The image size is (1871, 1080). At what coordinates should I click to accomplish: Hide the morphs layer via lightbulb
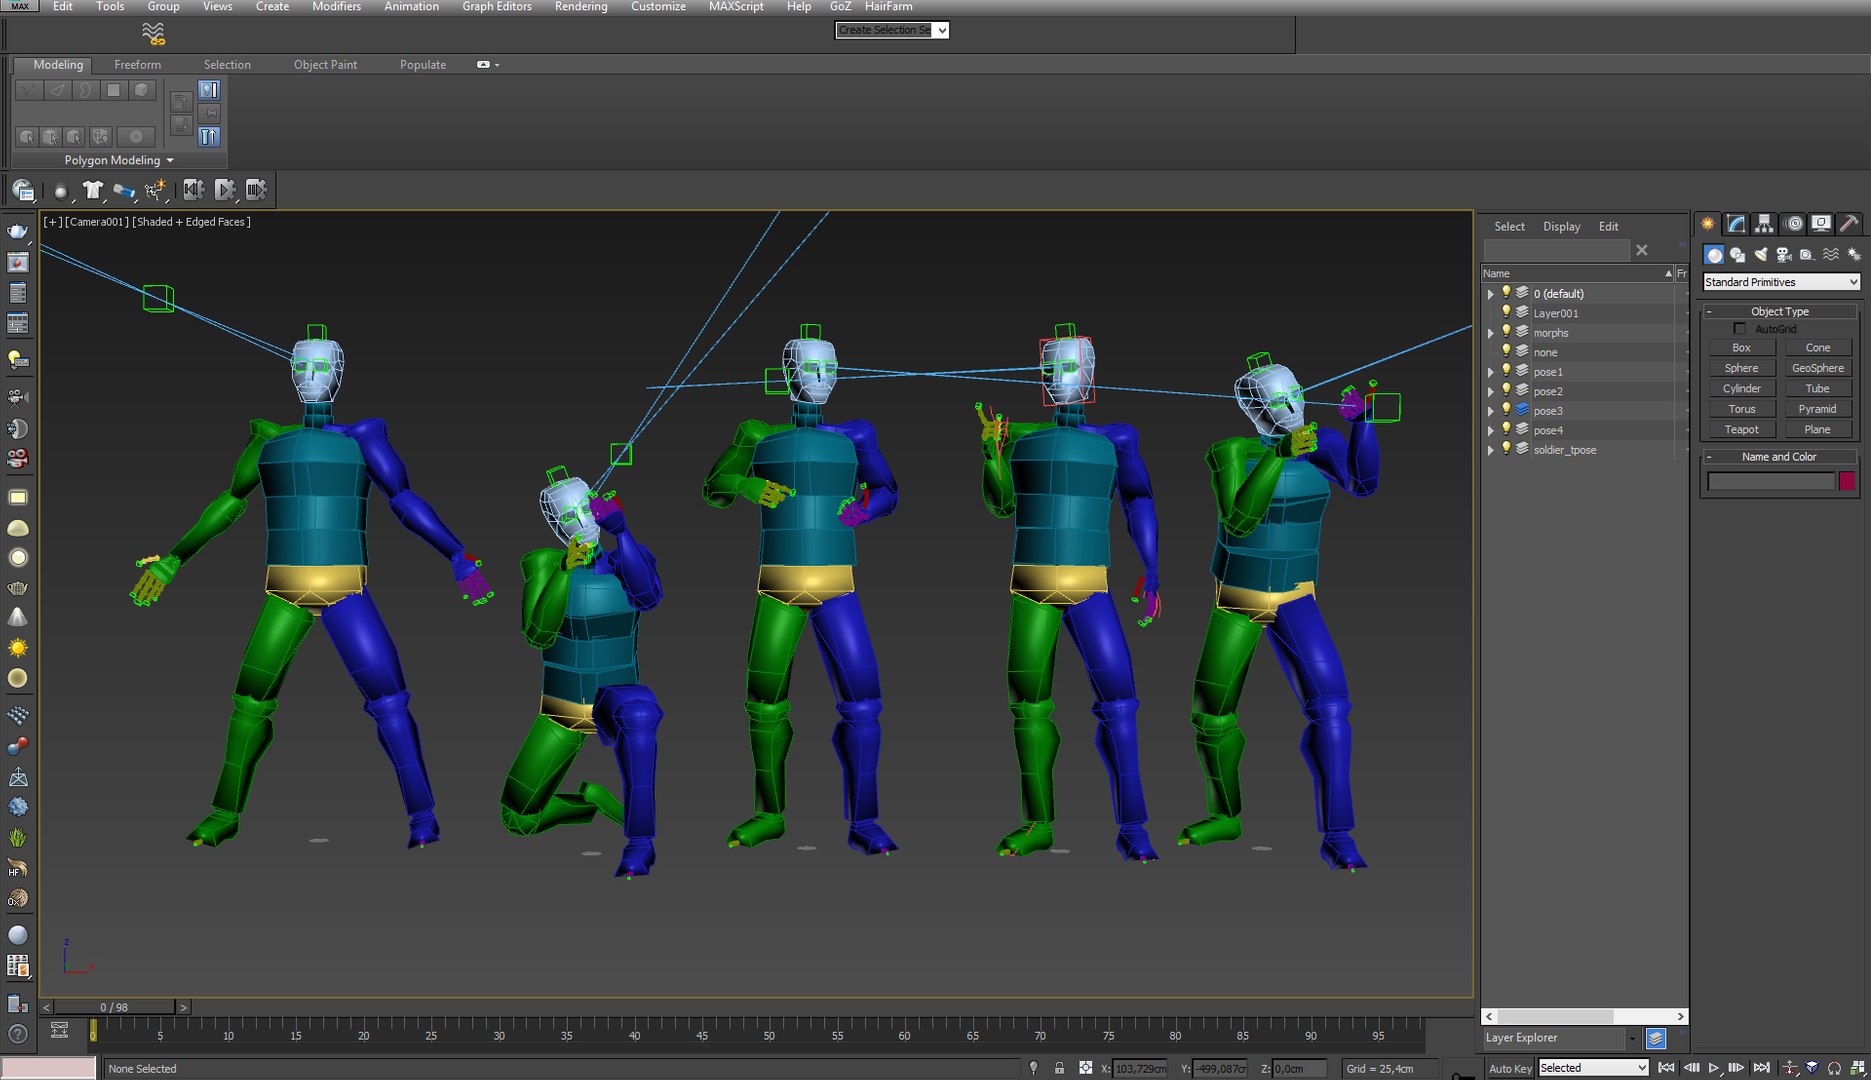point(1506,332)
